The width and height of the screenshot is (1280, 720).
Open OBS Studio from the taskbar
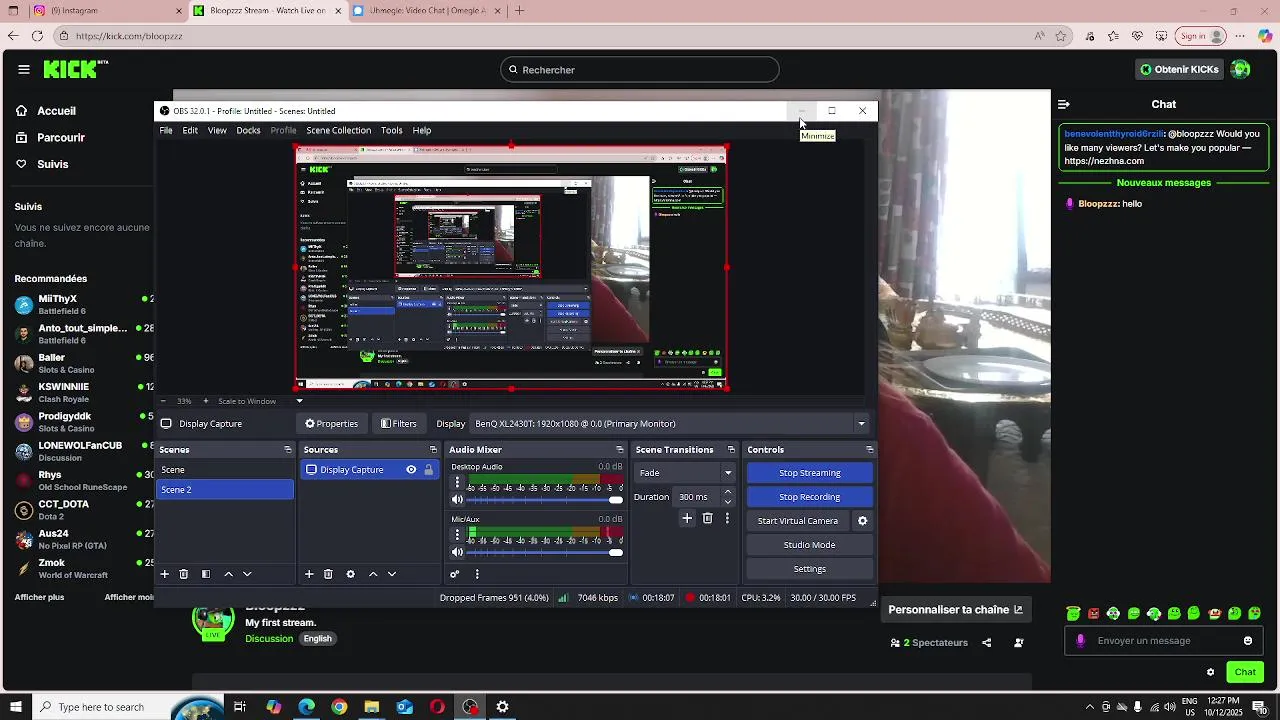point(470,707)
